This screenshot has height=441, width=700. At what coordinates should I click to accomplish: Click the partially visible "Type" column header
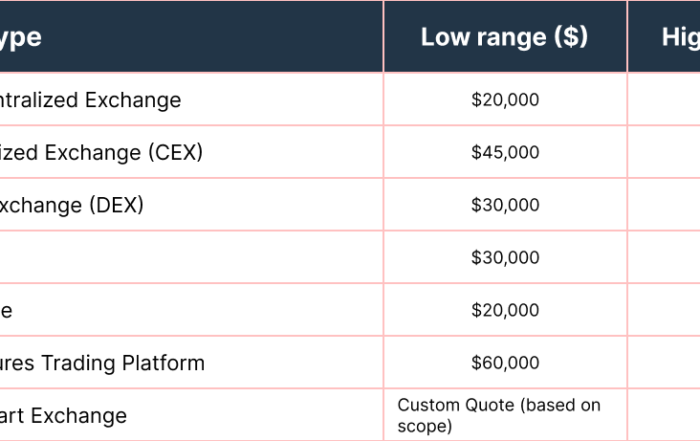[x=21, y=37]
